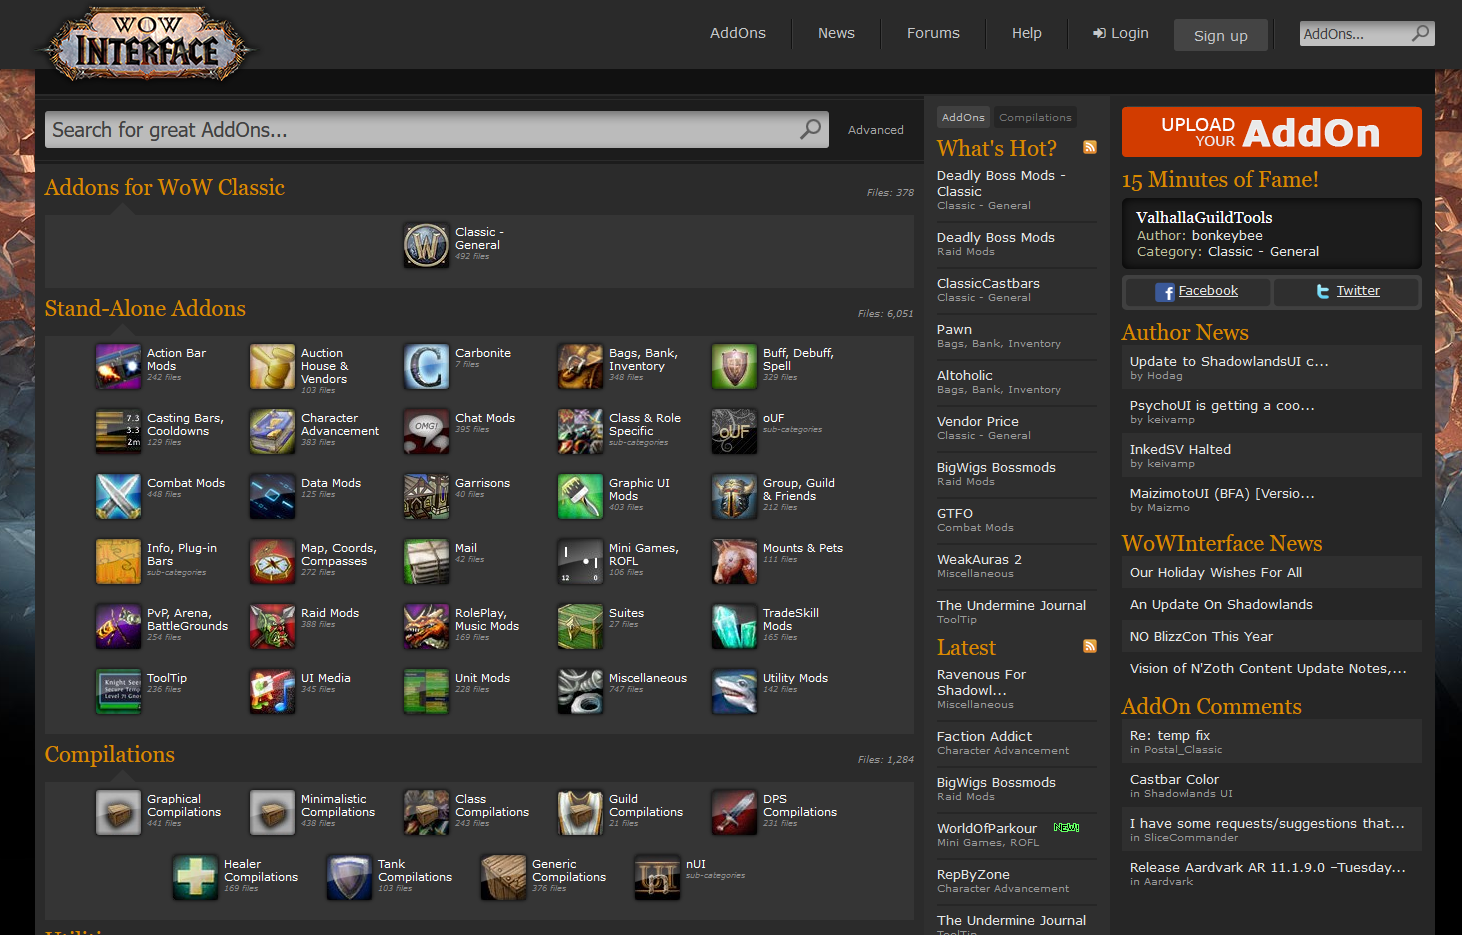Select the Mail category icon
This screenshot has width=1462, height=935.
click(426, 561)
